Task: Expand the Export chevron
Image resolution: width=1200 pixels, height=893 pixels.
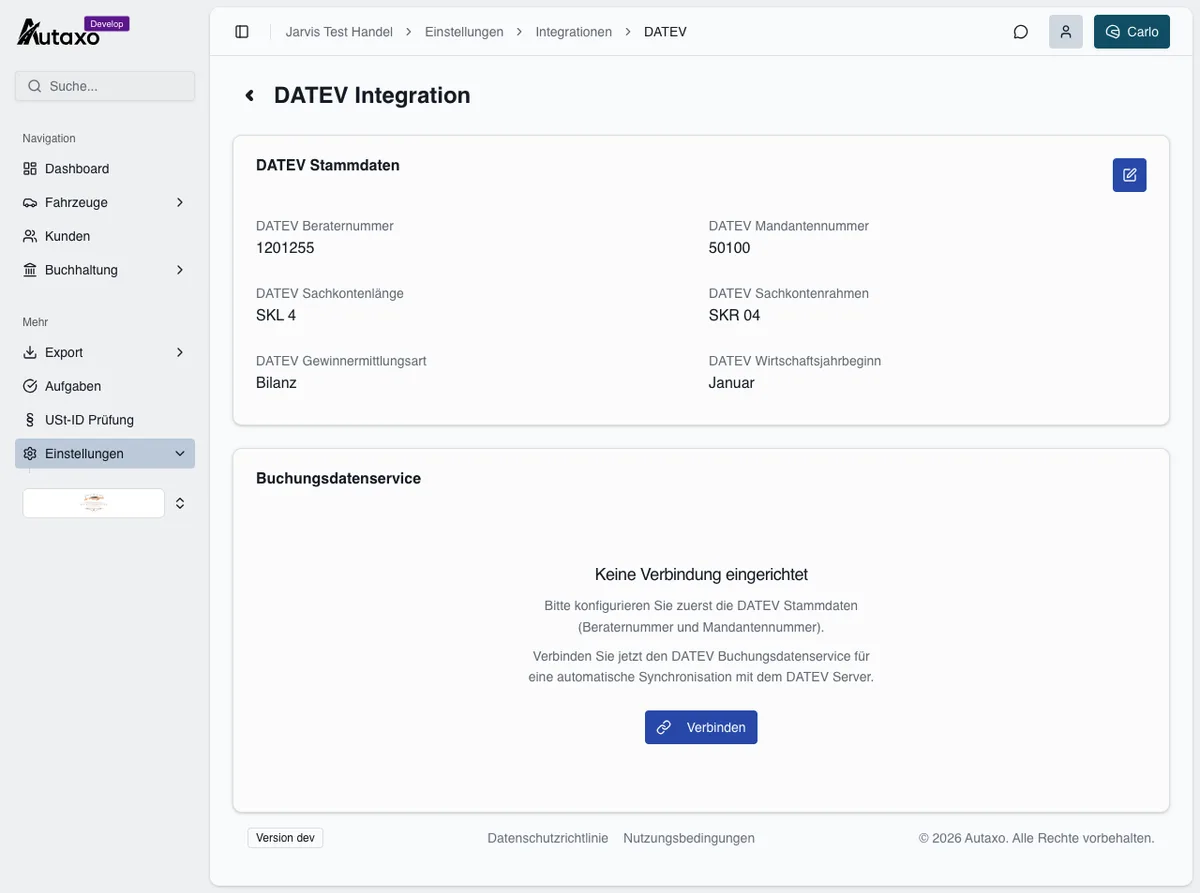Action: coord(180,352)
